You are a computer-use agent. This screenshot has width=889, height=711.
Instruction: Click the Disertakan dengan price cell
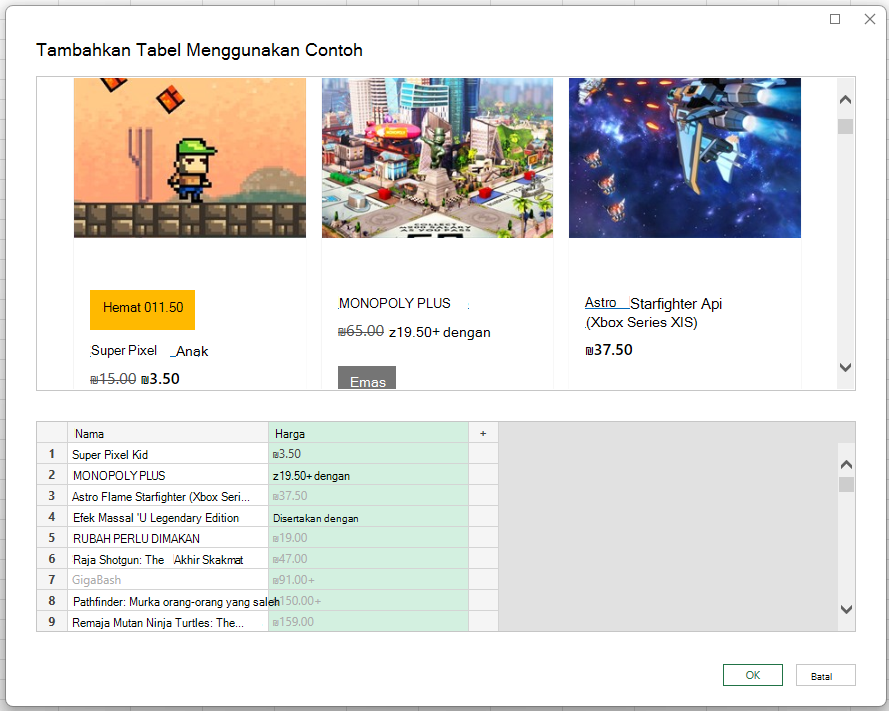(x=369, y=517)
